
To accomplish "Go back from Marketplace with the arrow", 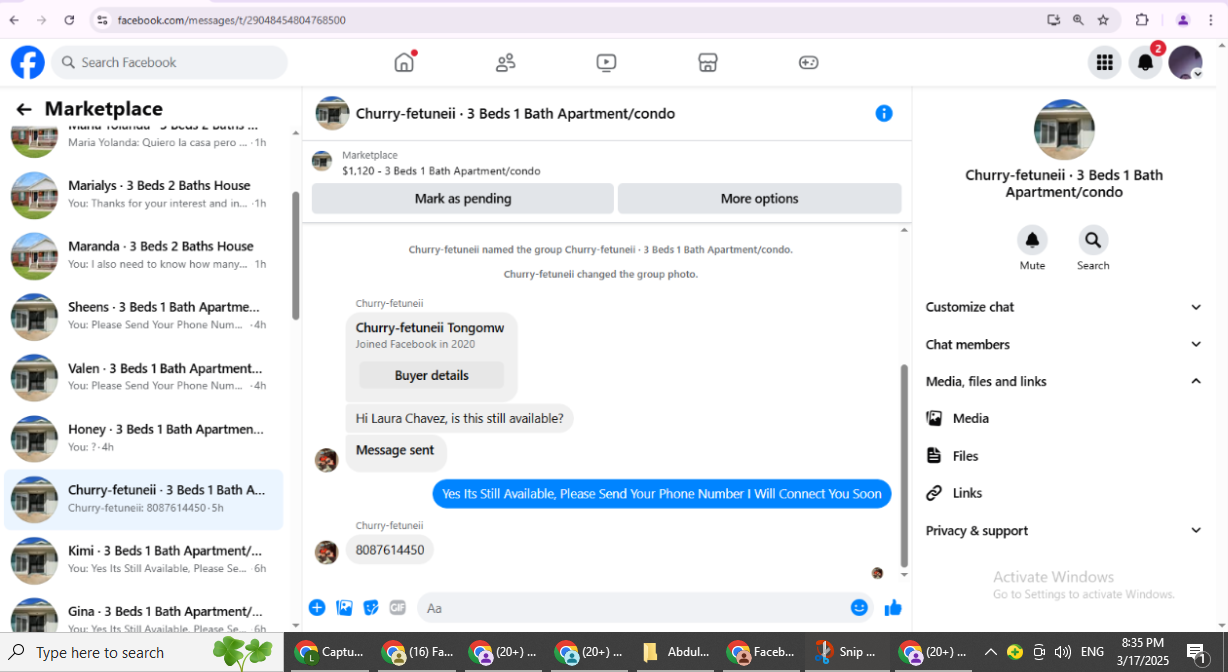I will [x=24, y=109].
